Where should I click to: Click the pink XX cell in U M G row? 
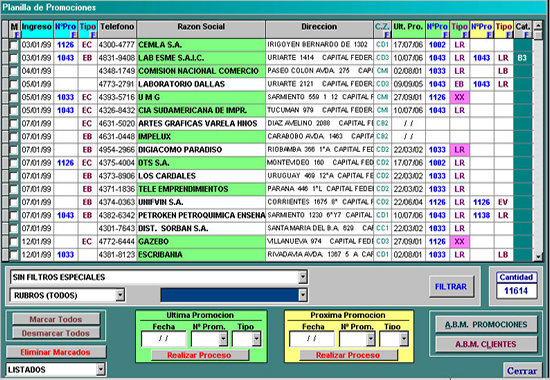click(x=460, y=97)
